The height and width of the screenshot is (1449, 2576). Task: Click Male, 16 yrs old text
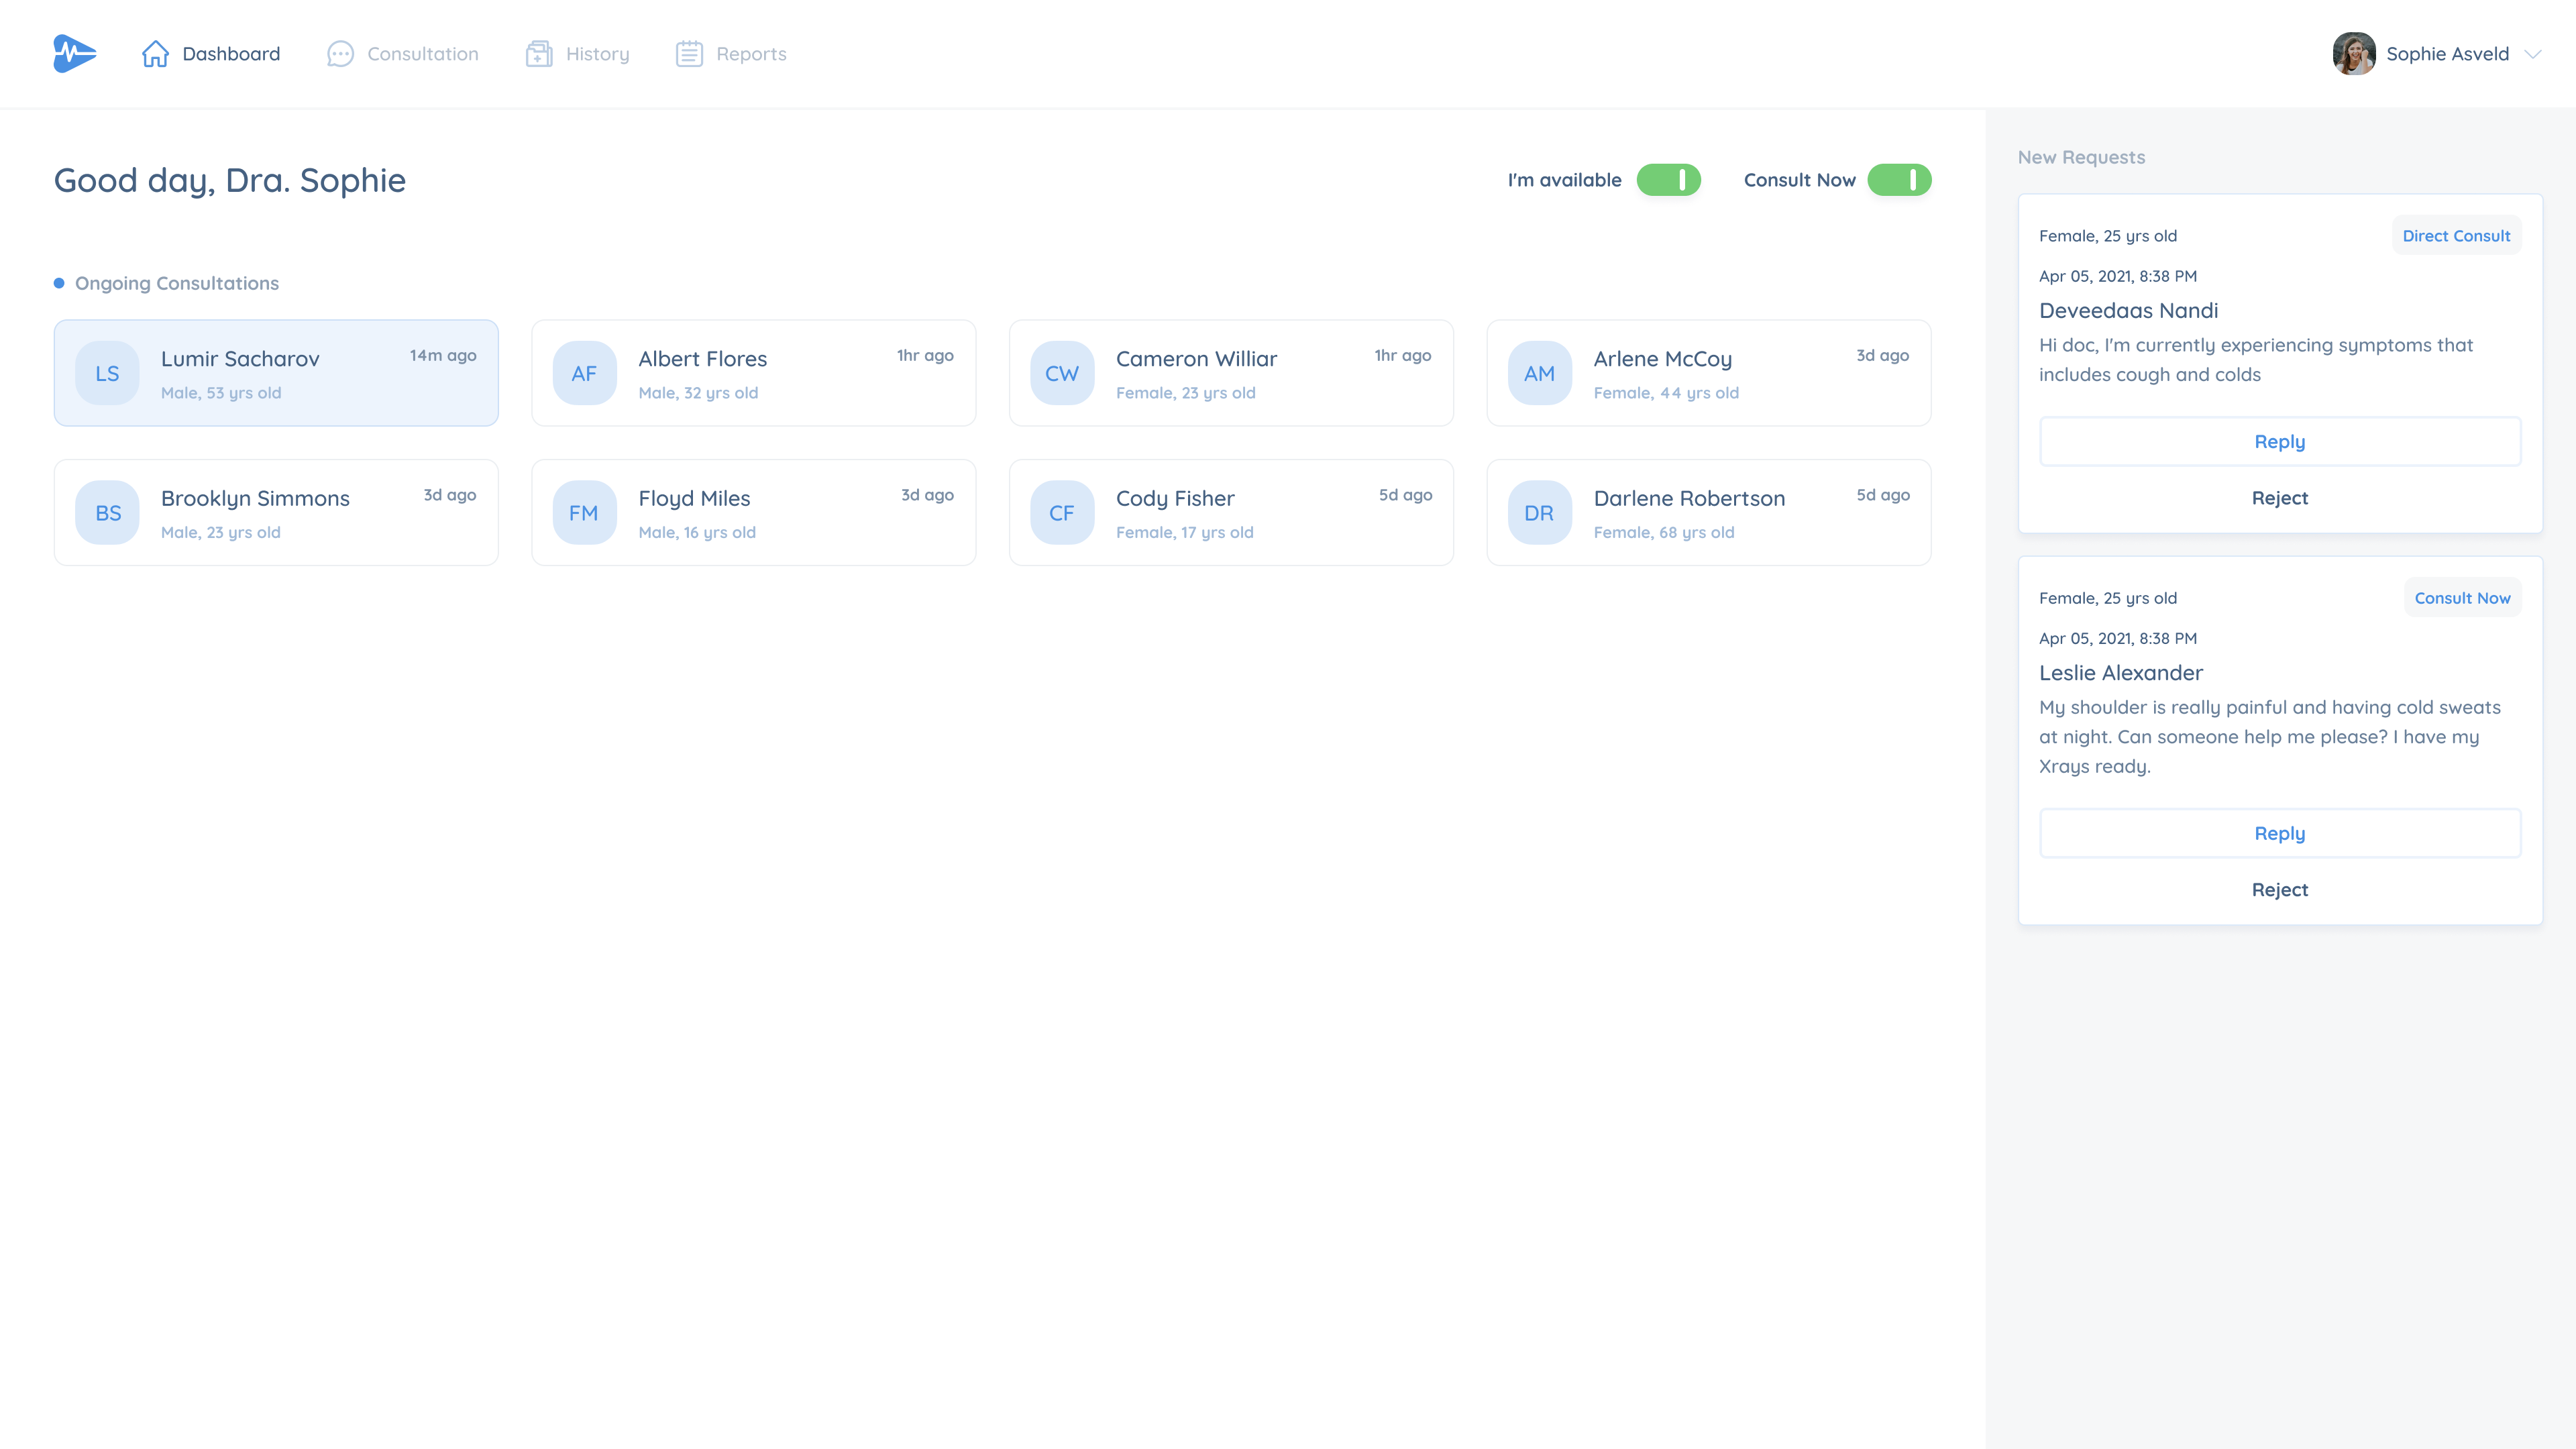pyautogui.click(x=697, y=533)
